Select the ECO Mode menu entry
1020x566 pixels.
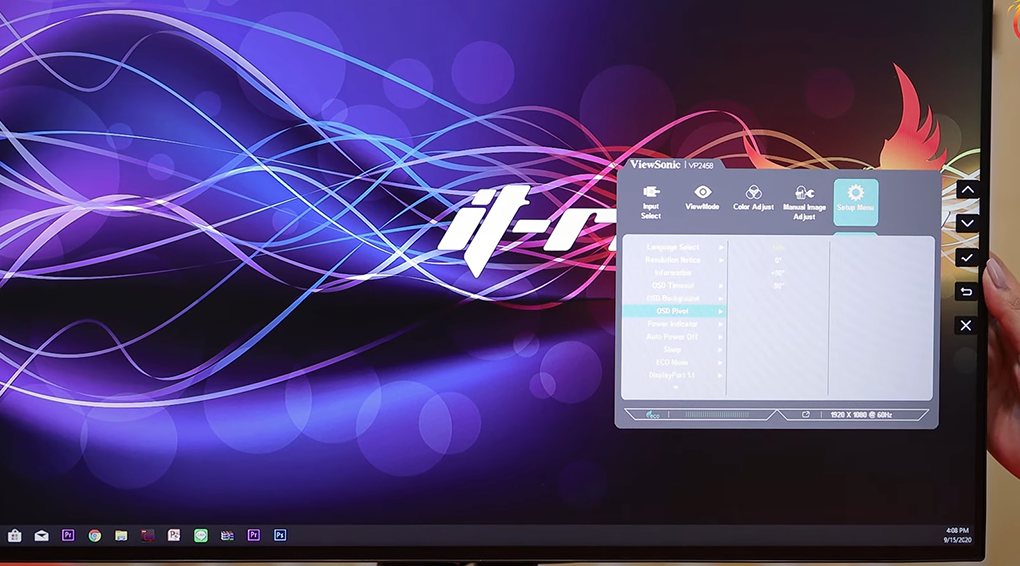[673, 363]
